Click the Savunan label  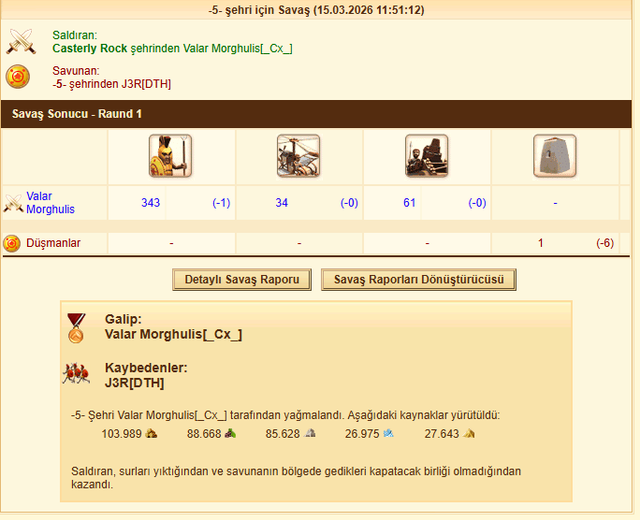[76, 71]
